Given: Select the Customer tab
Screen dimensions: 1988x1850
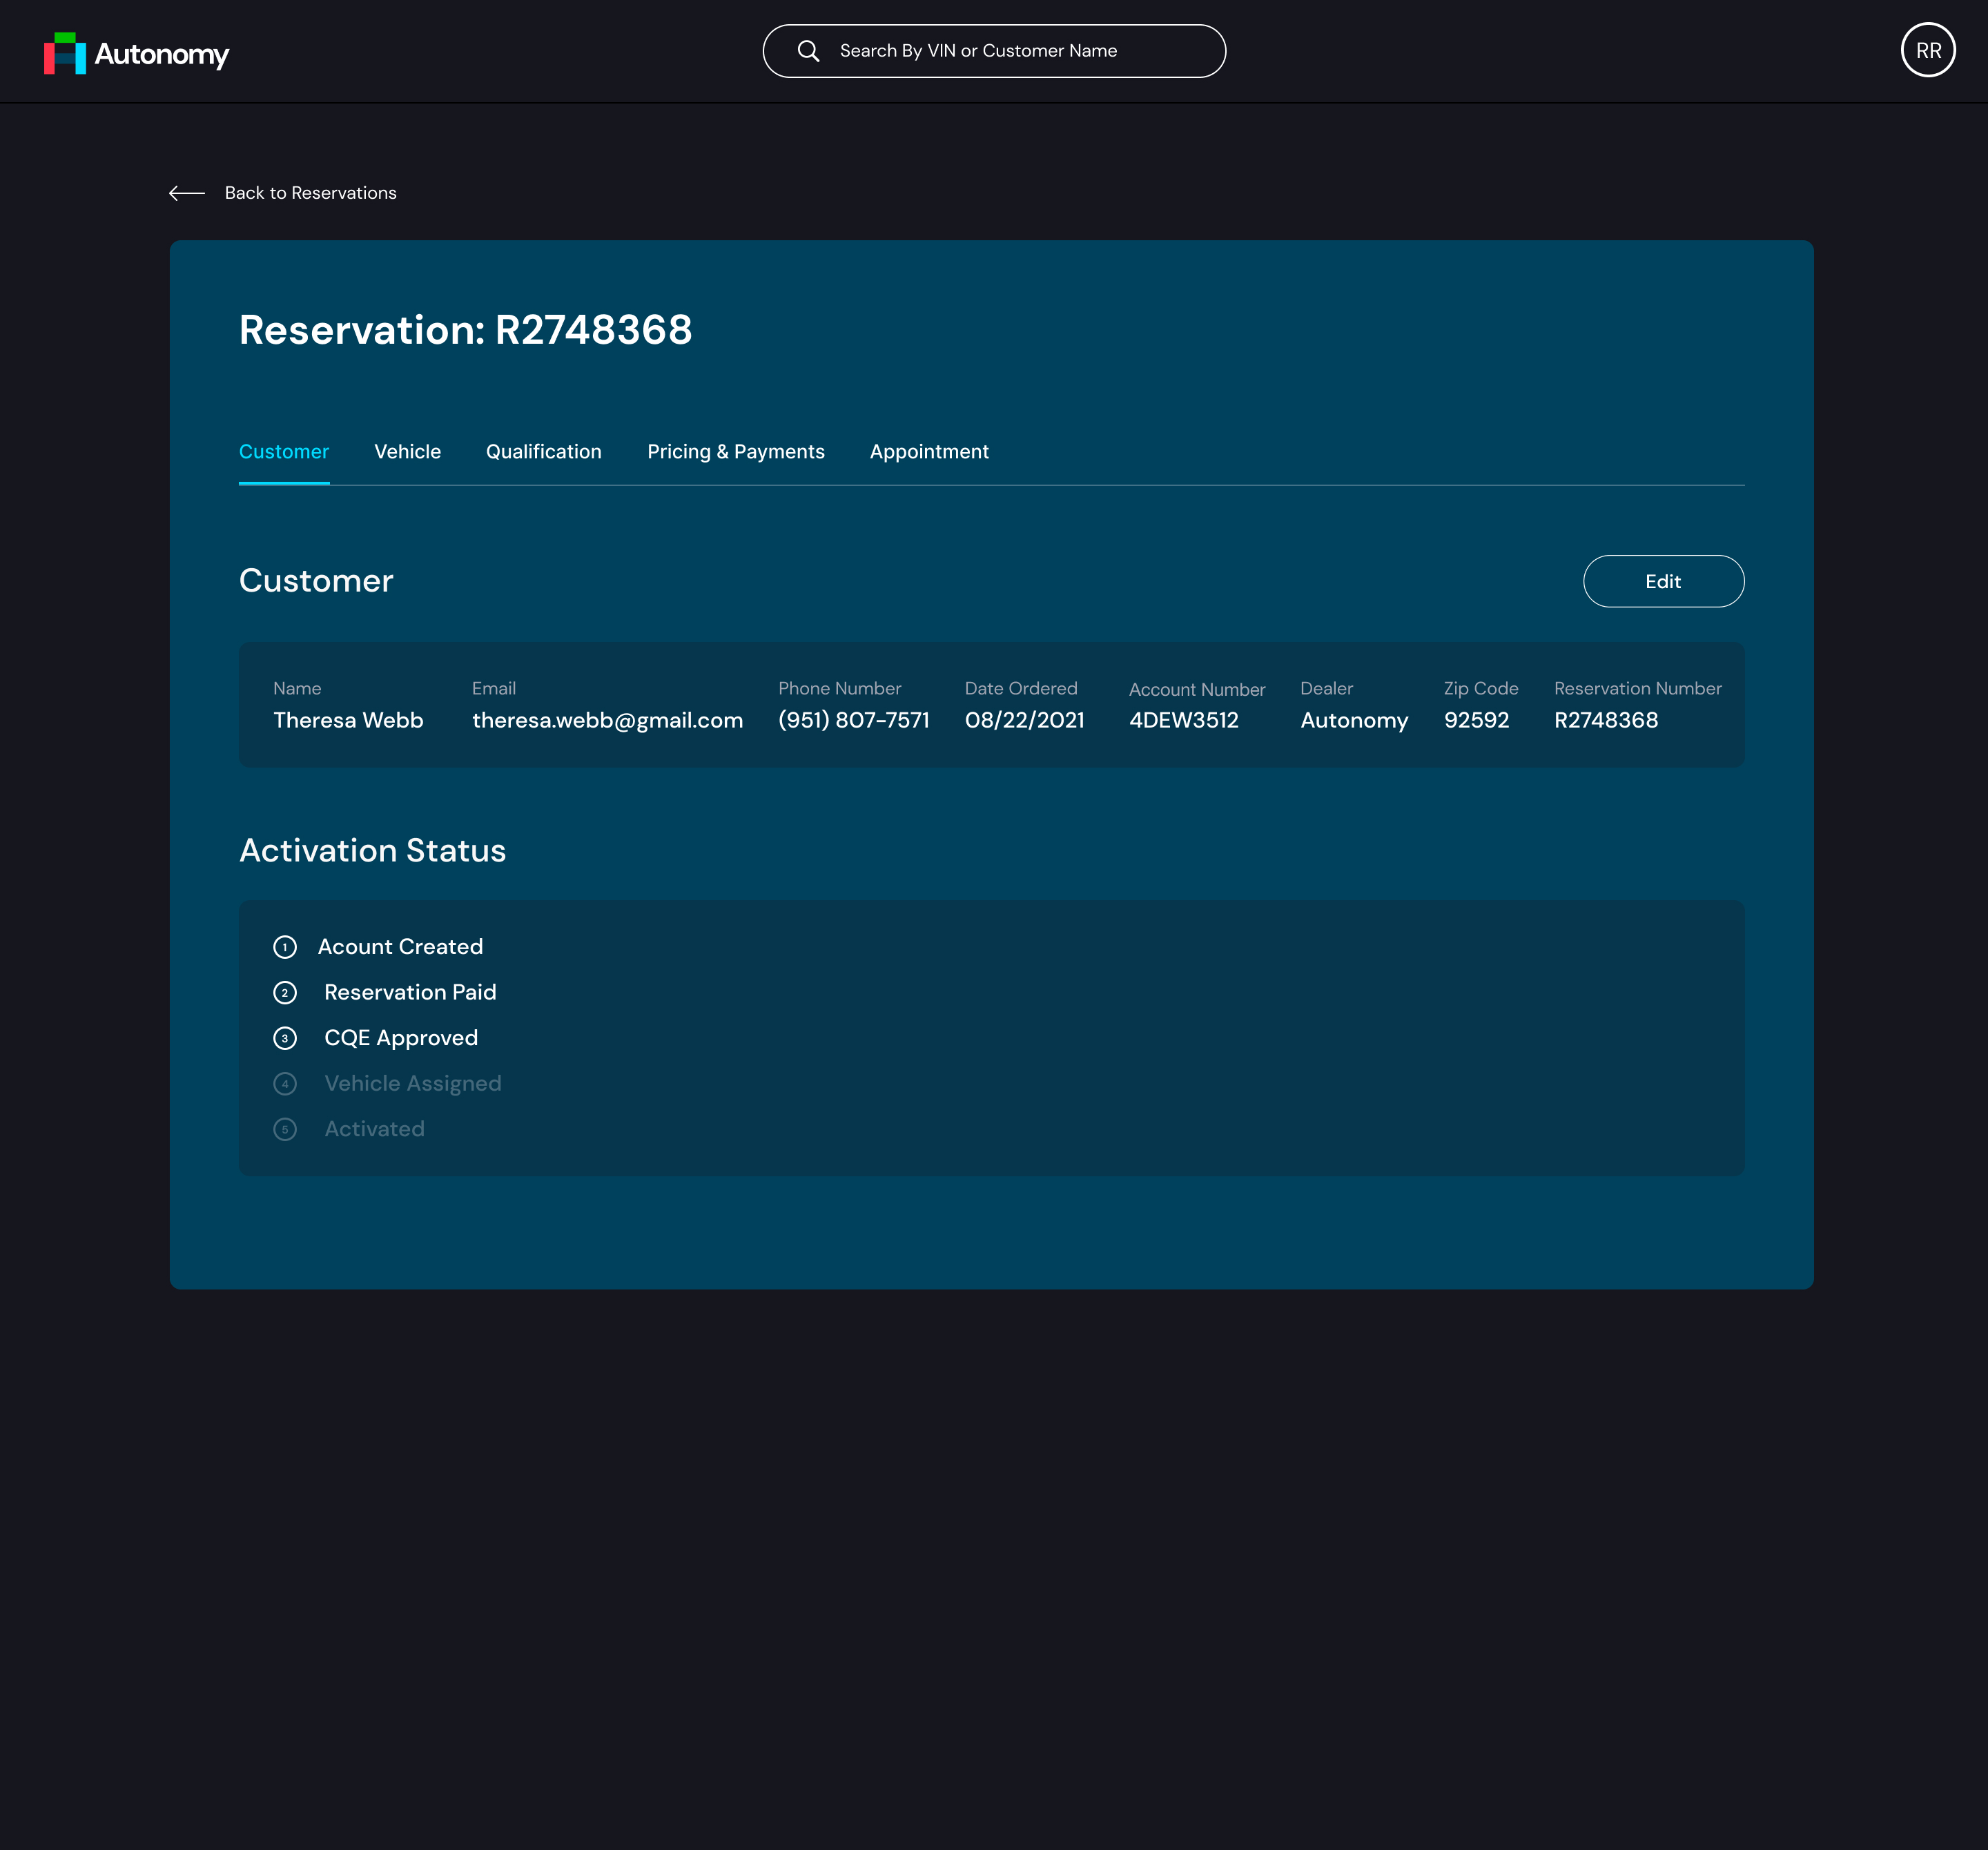Looking at the screenshot, I should pyautogui.click(x=284, y=452).
